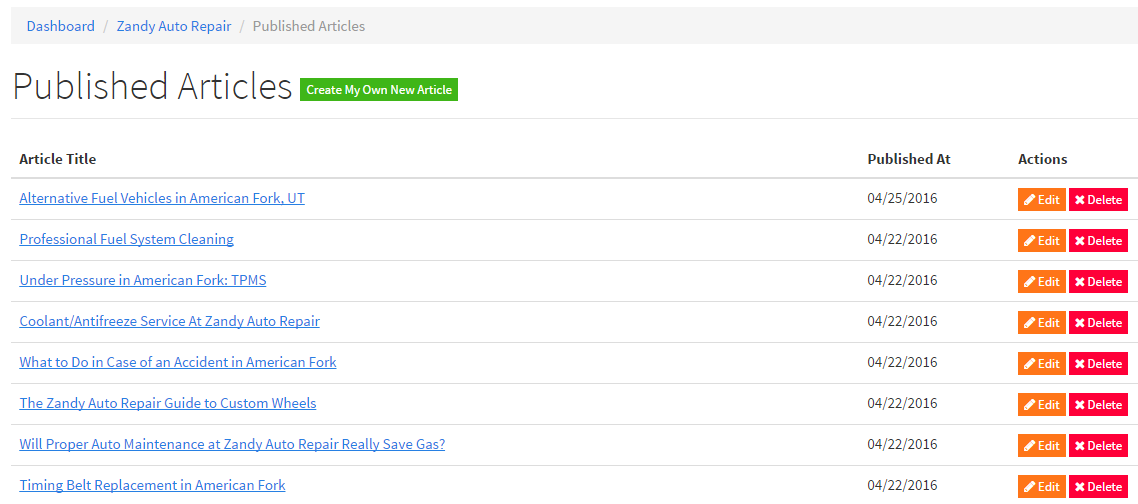Viewport: 1138px width, 504px height.
Task: Click the Published At column header
Action: pyautogui.click(x=909, y=158)
